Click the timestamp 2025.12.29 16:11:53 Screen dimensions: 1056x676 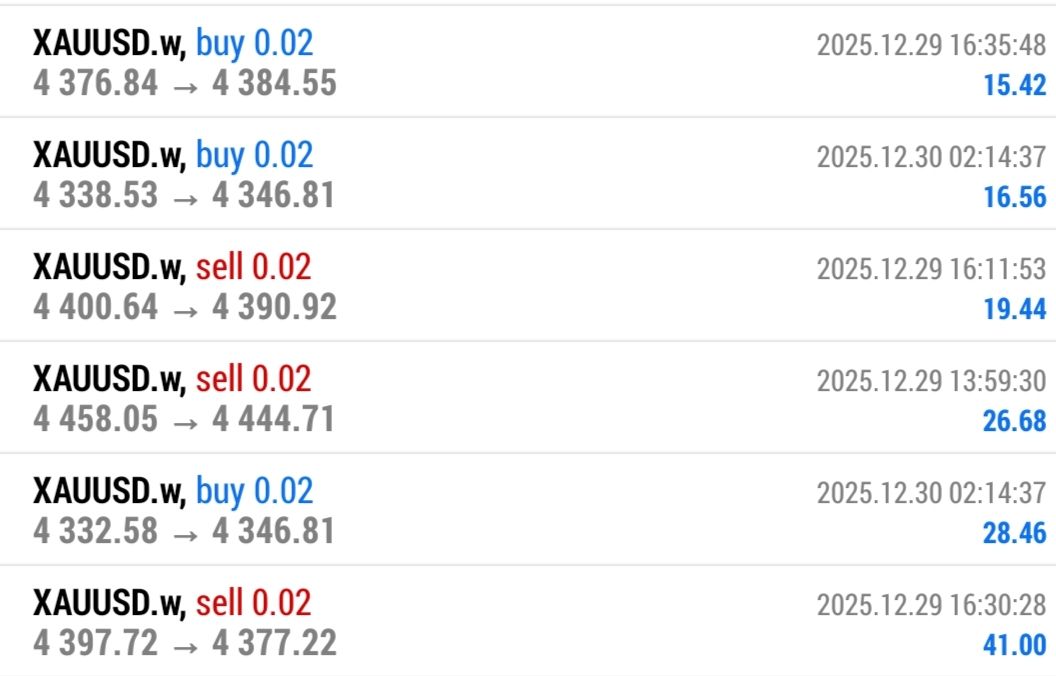[x=931, y=270]
